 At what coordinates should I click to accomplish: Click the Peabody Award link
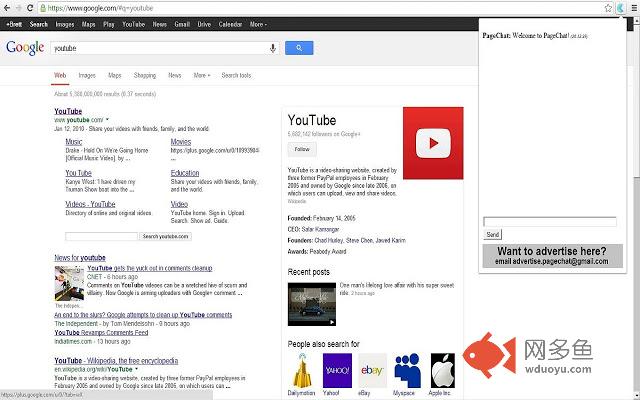328,251
